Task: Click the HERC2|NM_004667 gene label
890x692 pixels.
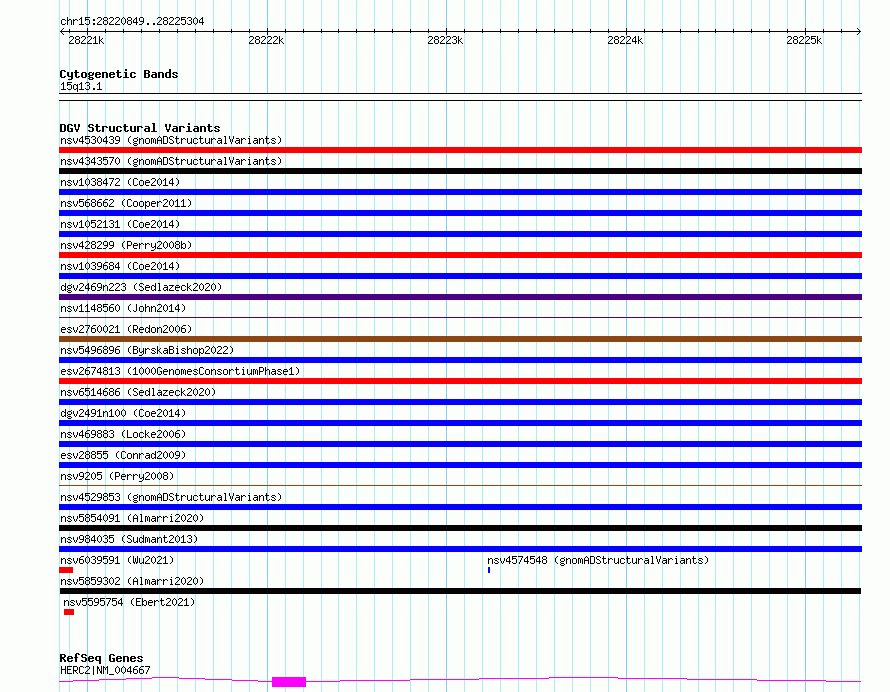Action: click(105, 670)
